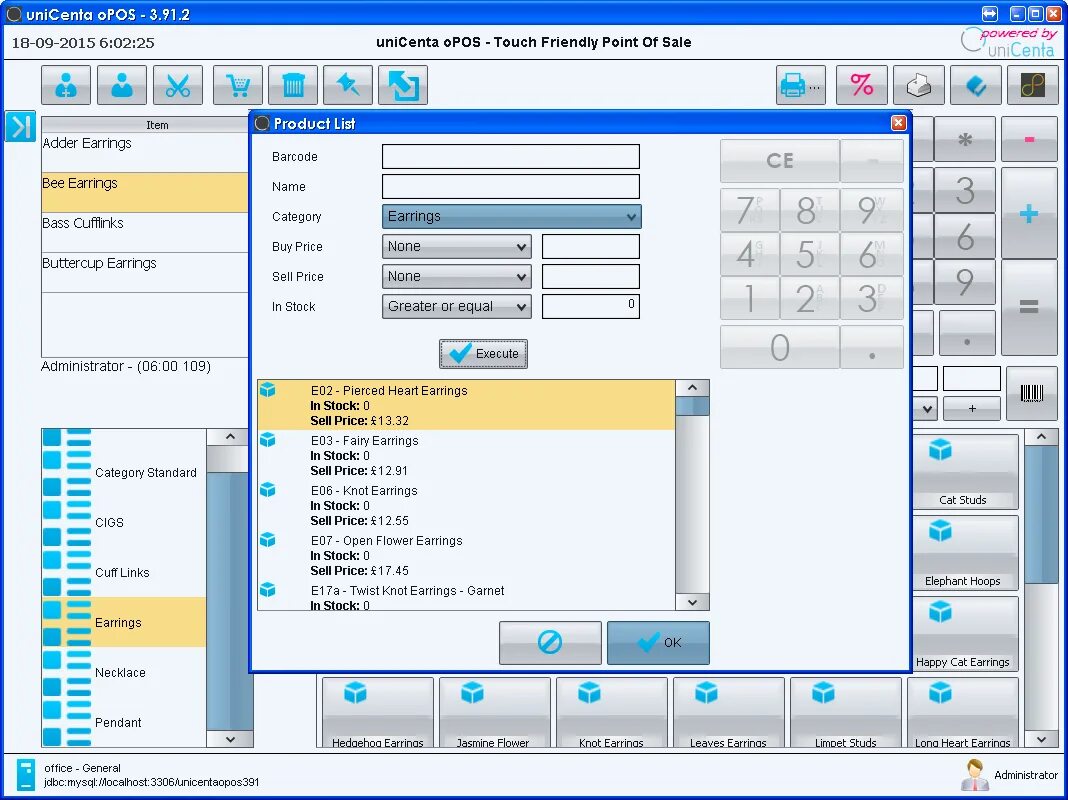The width and height of the screenshot is (1068, 800).
Task: Click the asterisk key on main keypad
Action: [x=964, y=140]
